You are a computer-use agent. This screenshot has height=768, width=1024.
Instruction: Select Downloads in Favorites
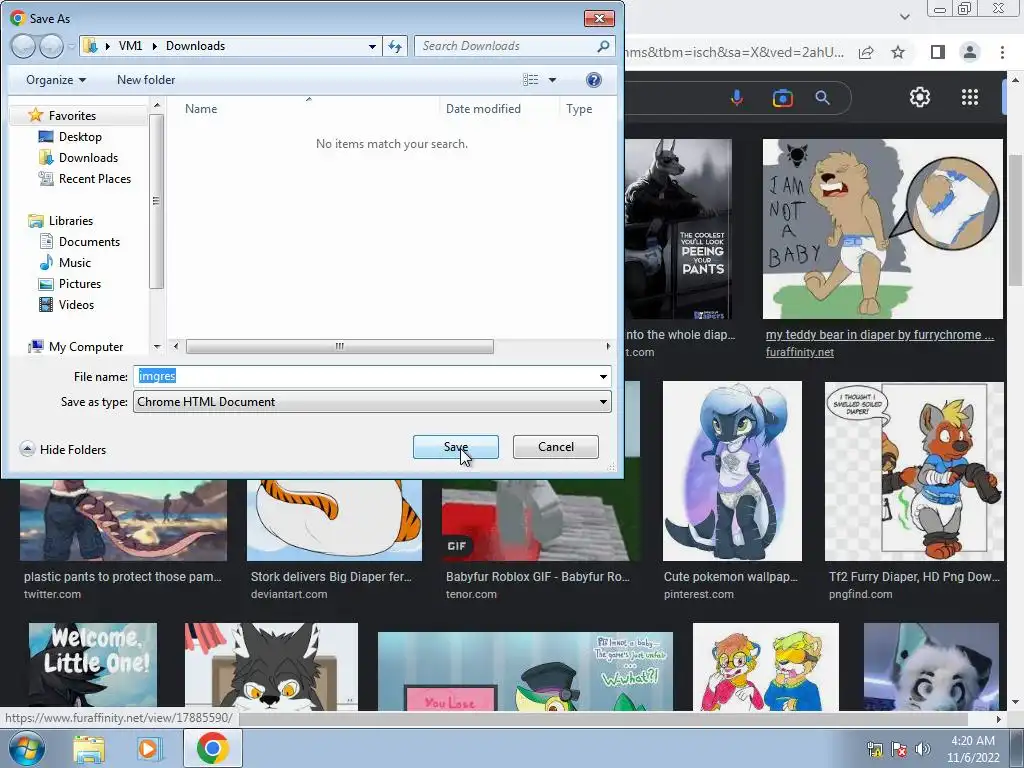pyautogui.click(x=88, y=157)
